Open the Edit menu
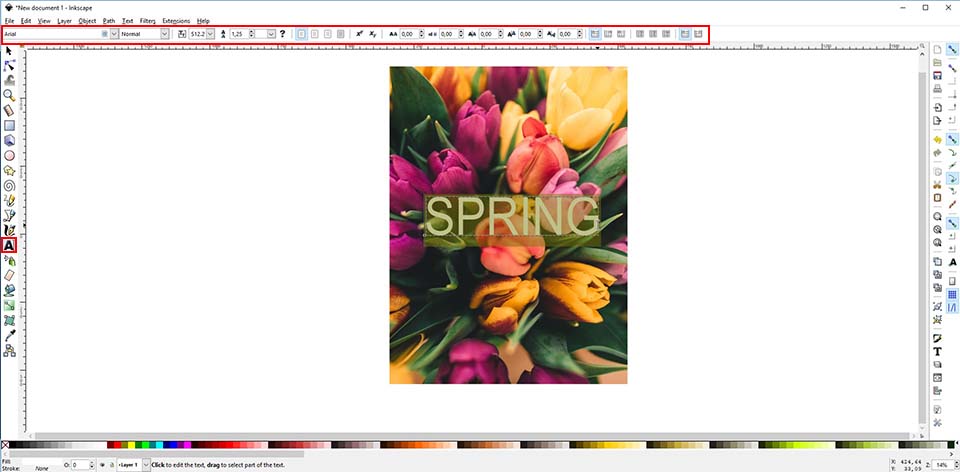The image size is (960, 472). pos(26,21)
